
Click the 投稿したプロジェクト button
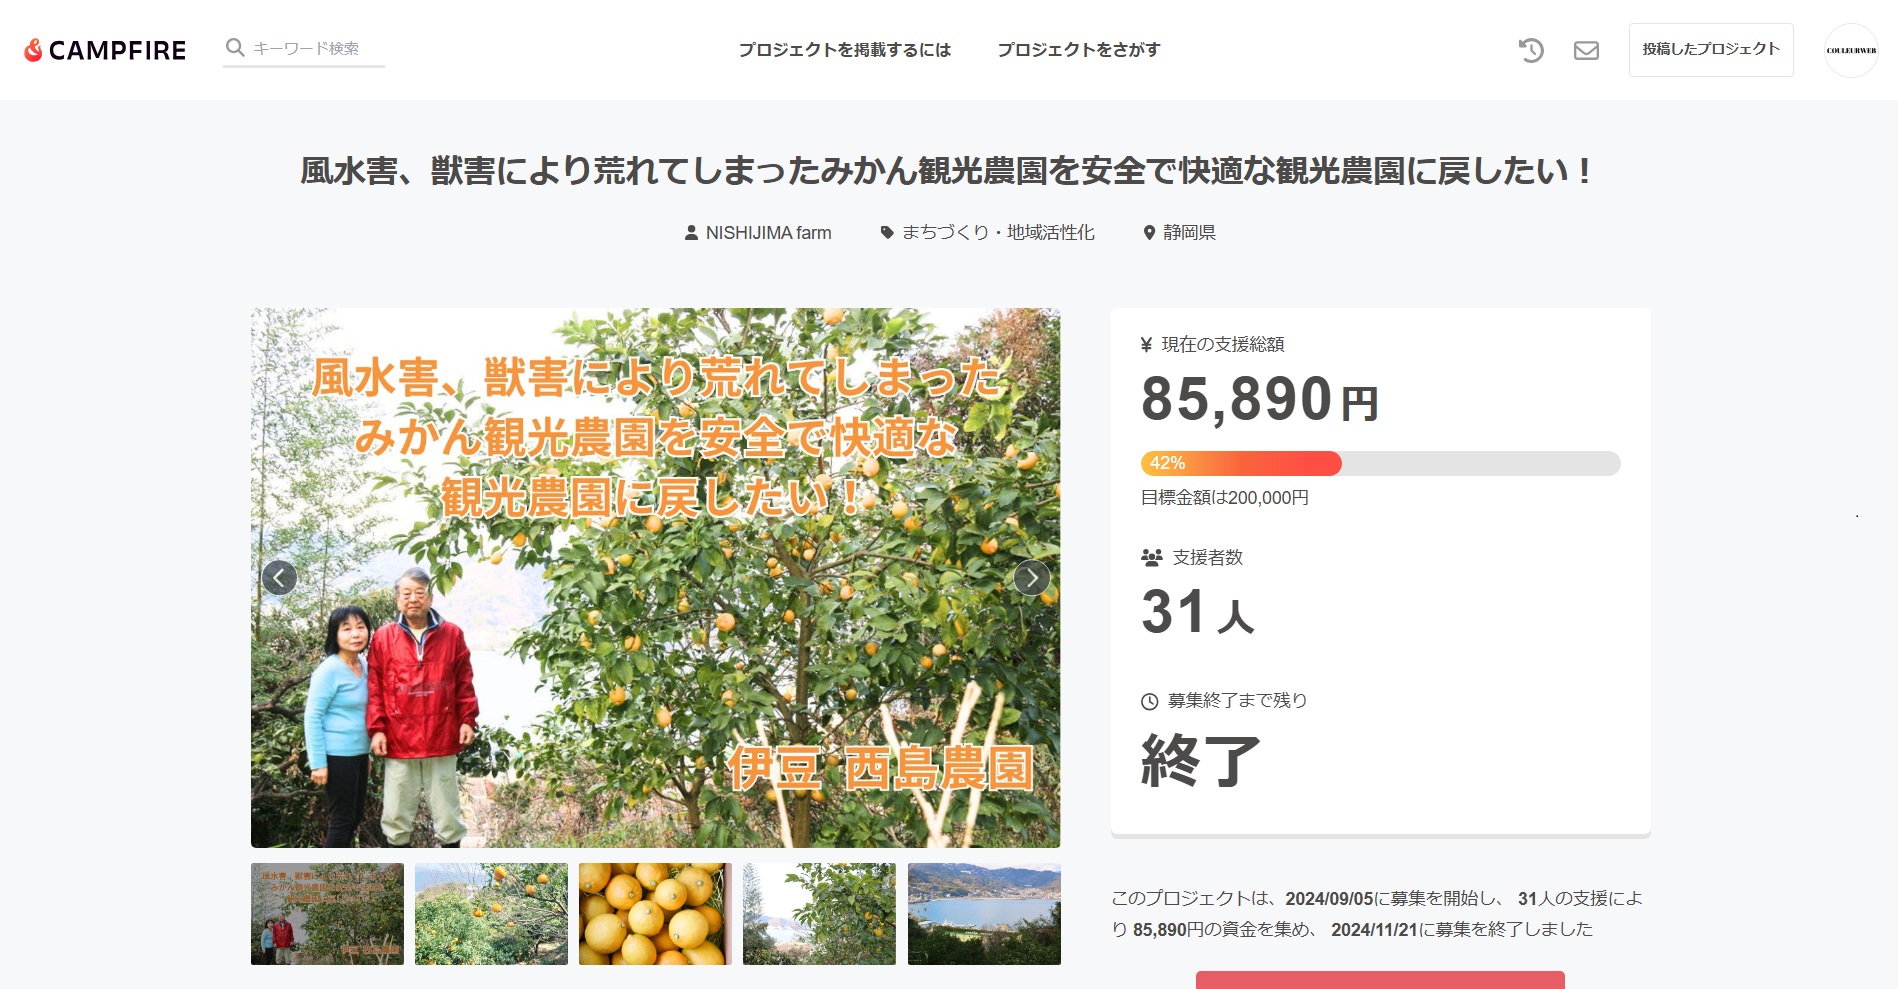(1711, 50)
